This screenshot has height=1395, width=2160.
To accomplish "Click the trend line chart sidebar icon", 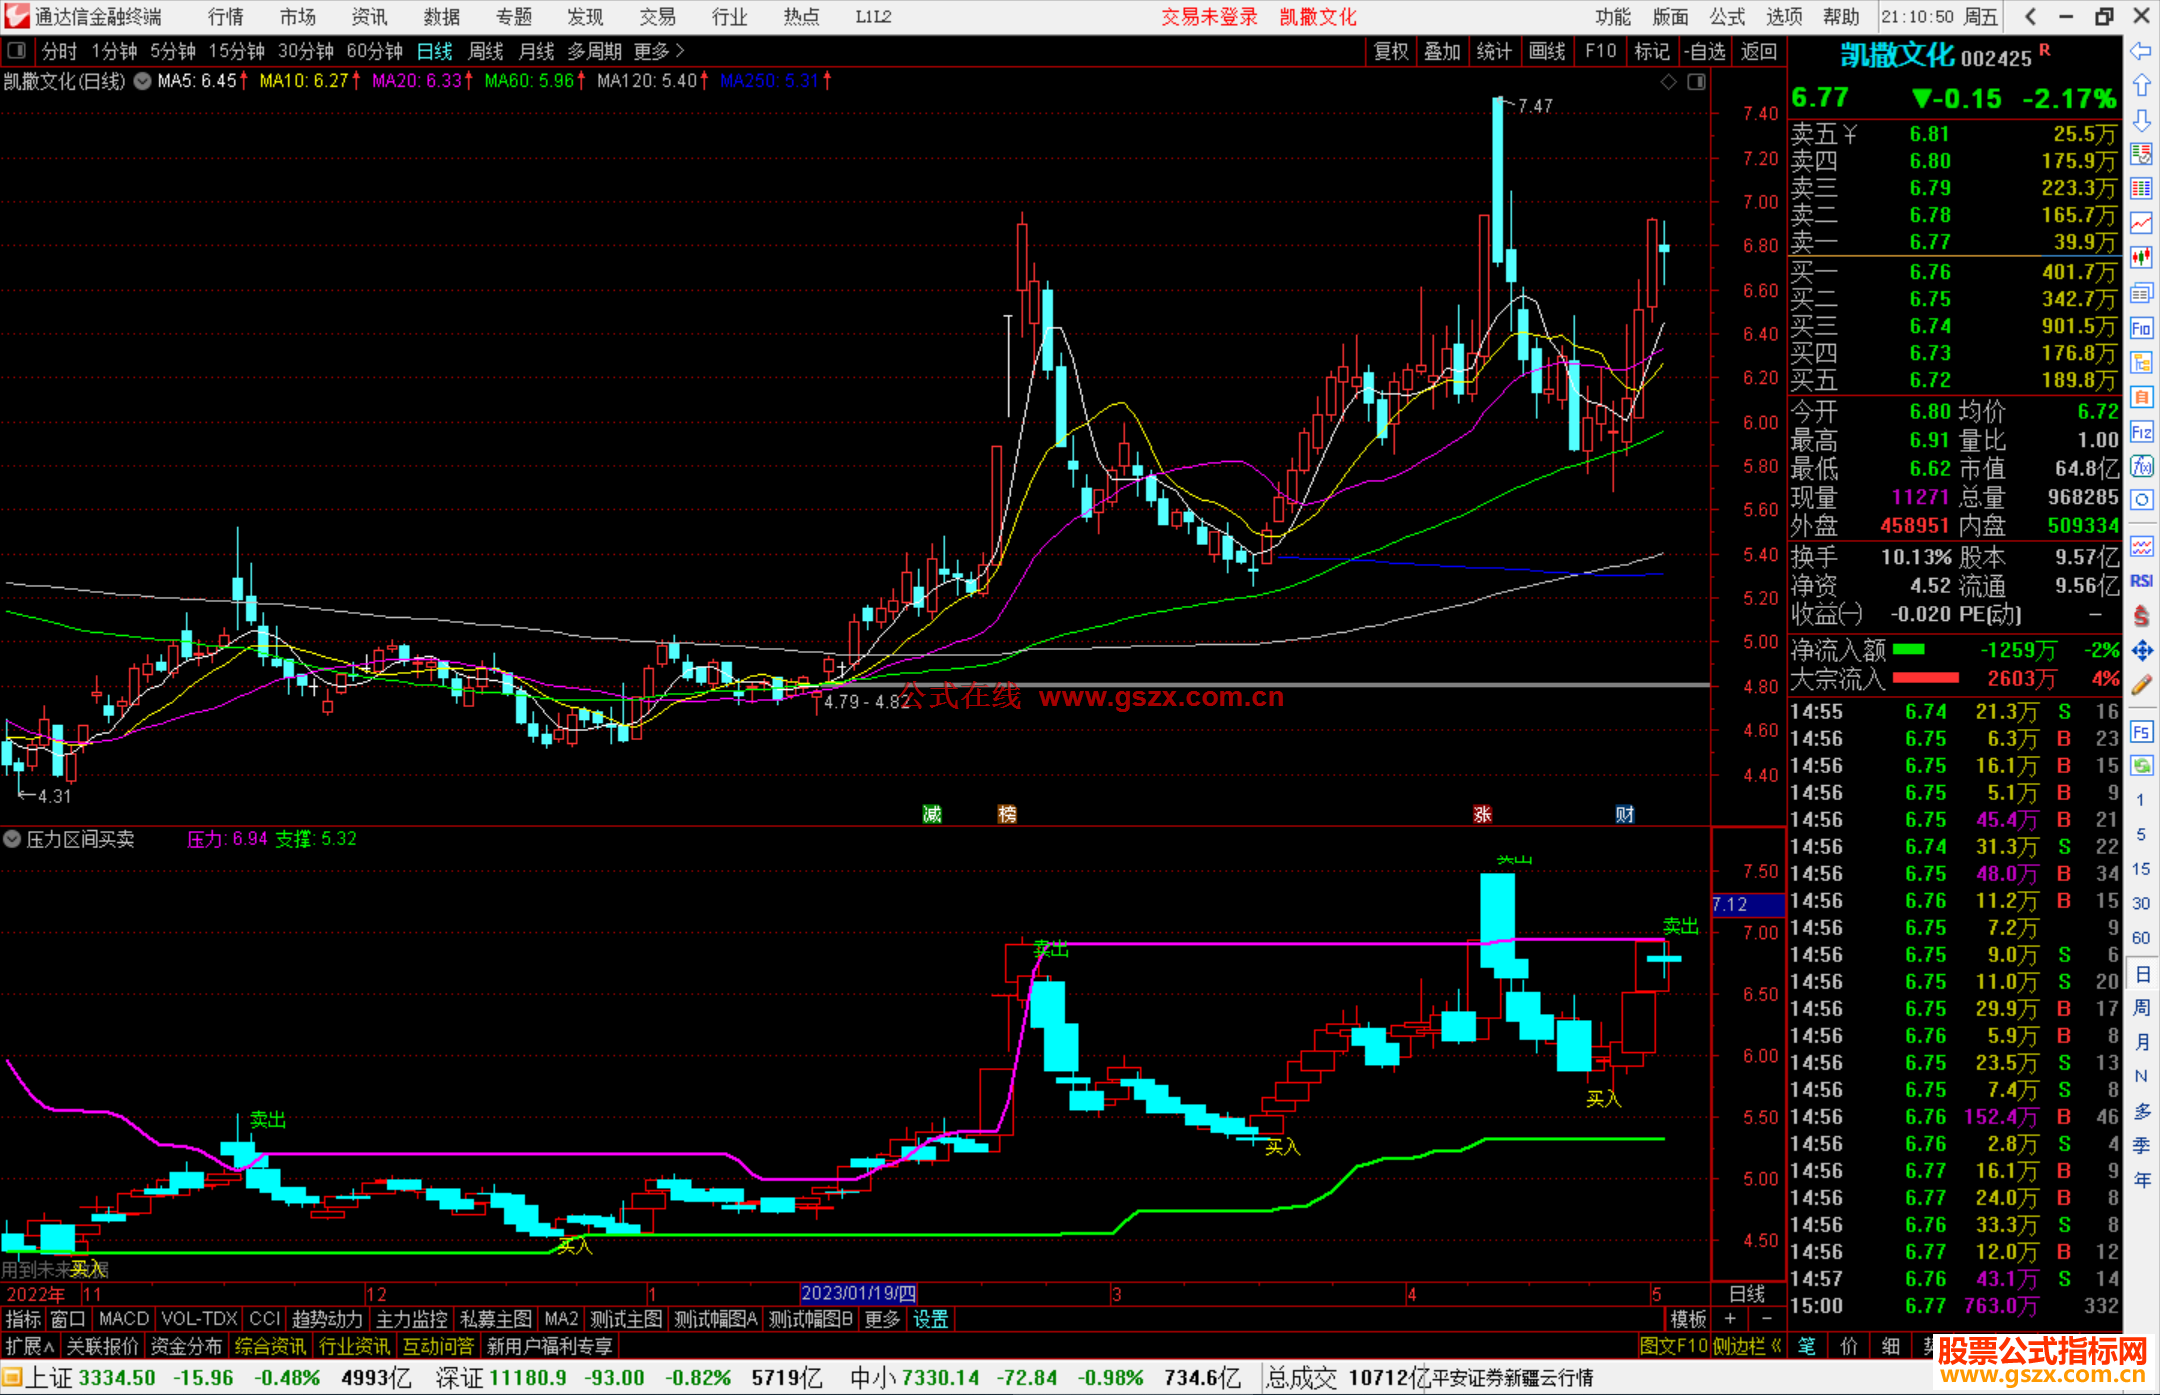I will (x=2141, y=222).
